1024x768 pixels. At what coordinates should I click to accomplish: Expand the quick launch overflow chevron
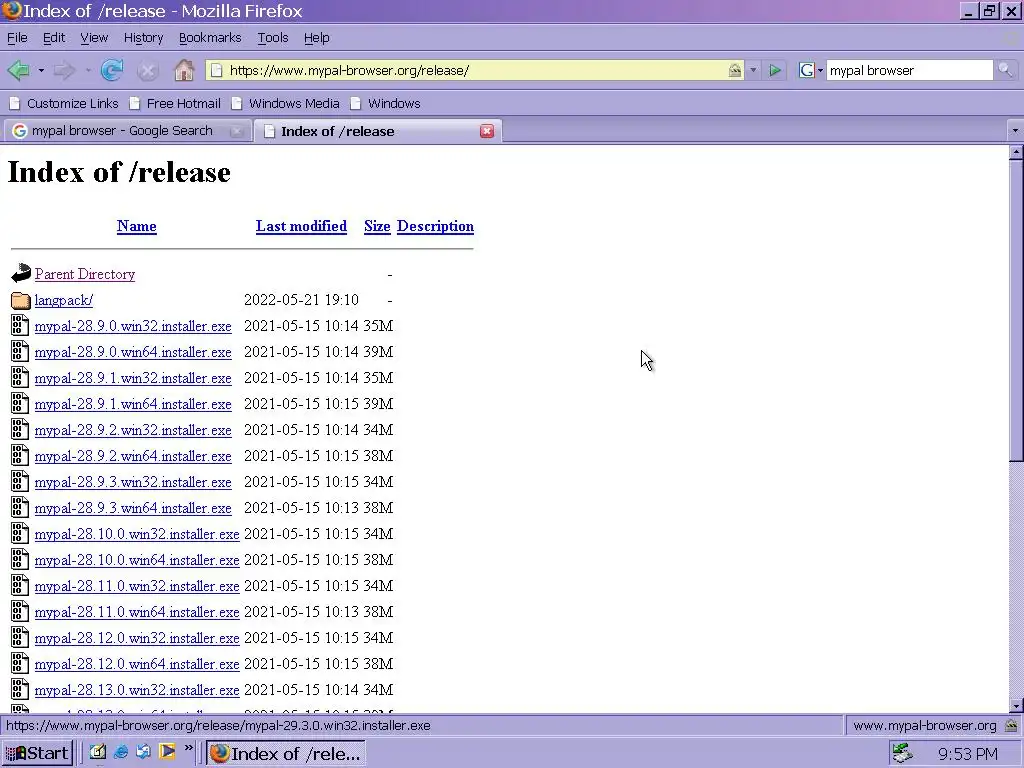[x=189, y=748]
